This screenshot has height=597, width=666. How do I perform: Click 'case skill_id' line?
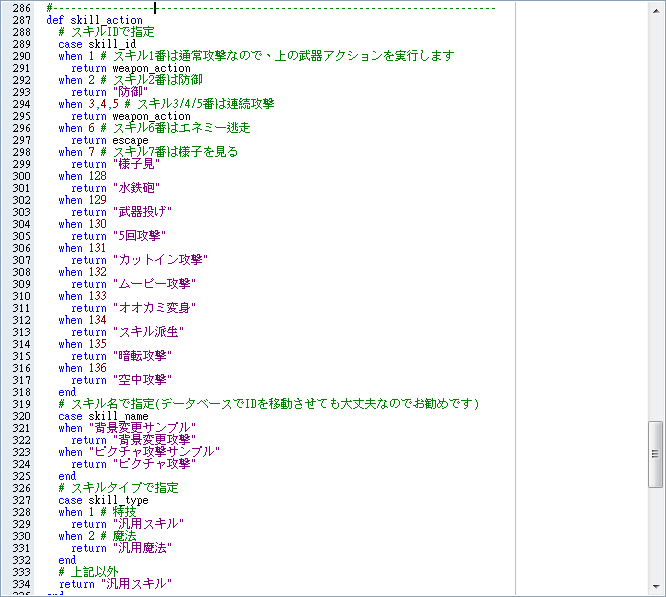97,44
